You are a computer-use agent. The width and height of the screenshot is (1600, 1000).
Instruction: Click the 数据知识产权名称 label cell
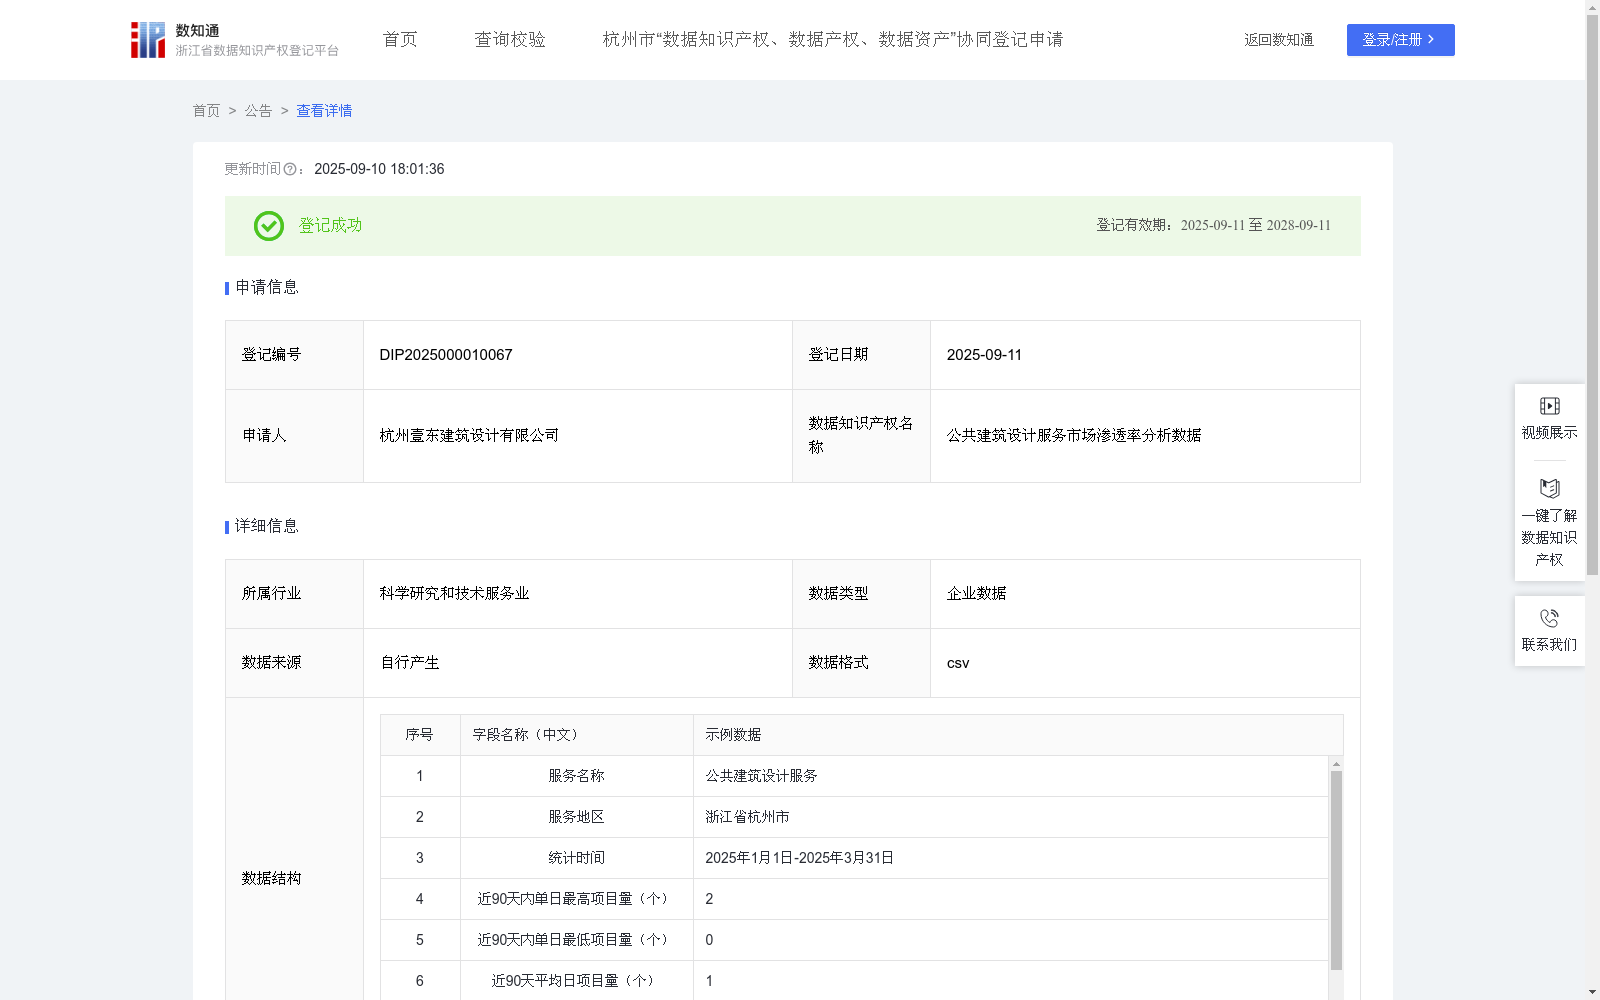tap(861, 436)
